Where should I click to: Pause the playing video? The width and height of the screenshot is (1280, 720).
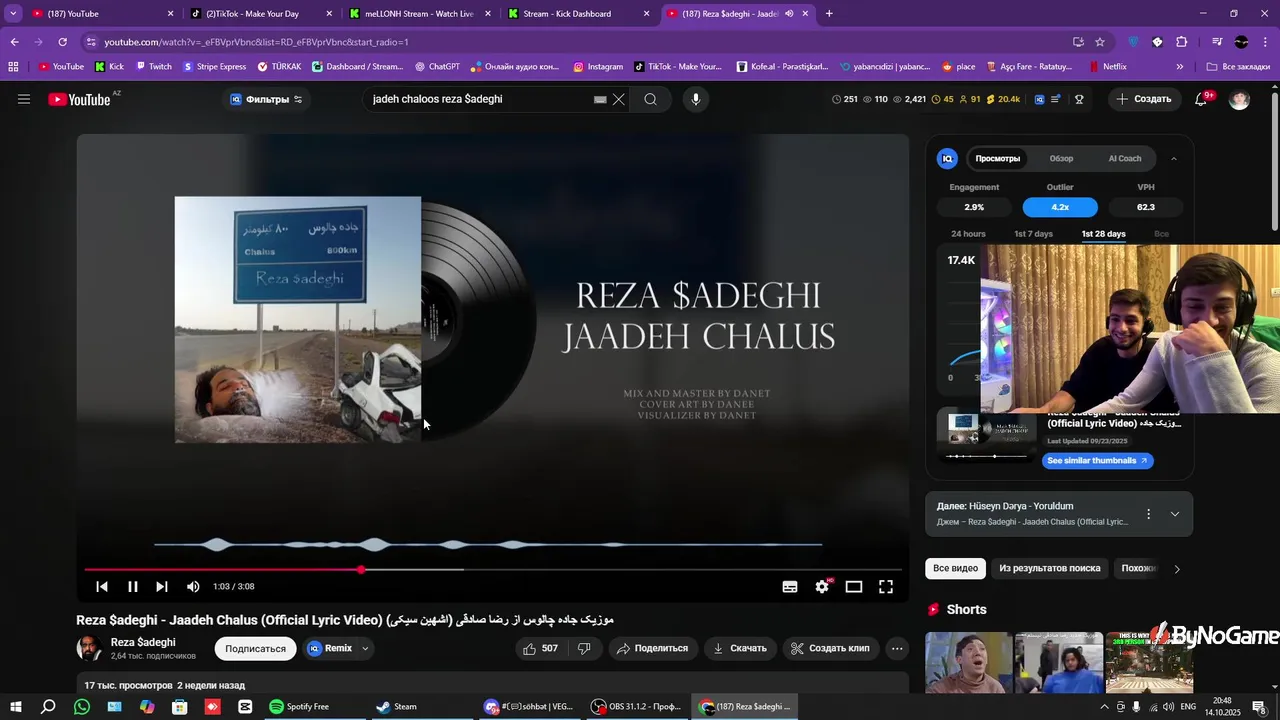click(132, 587)
